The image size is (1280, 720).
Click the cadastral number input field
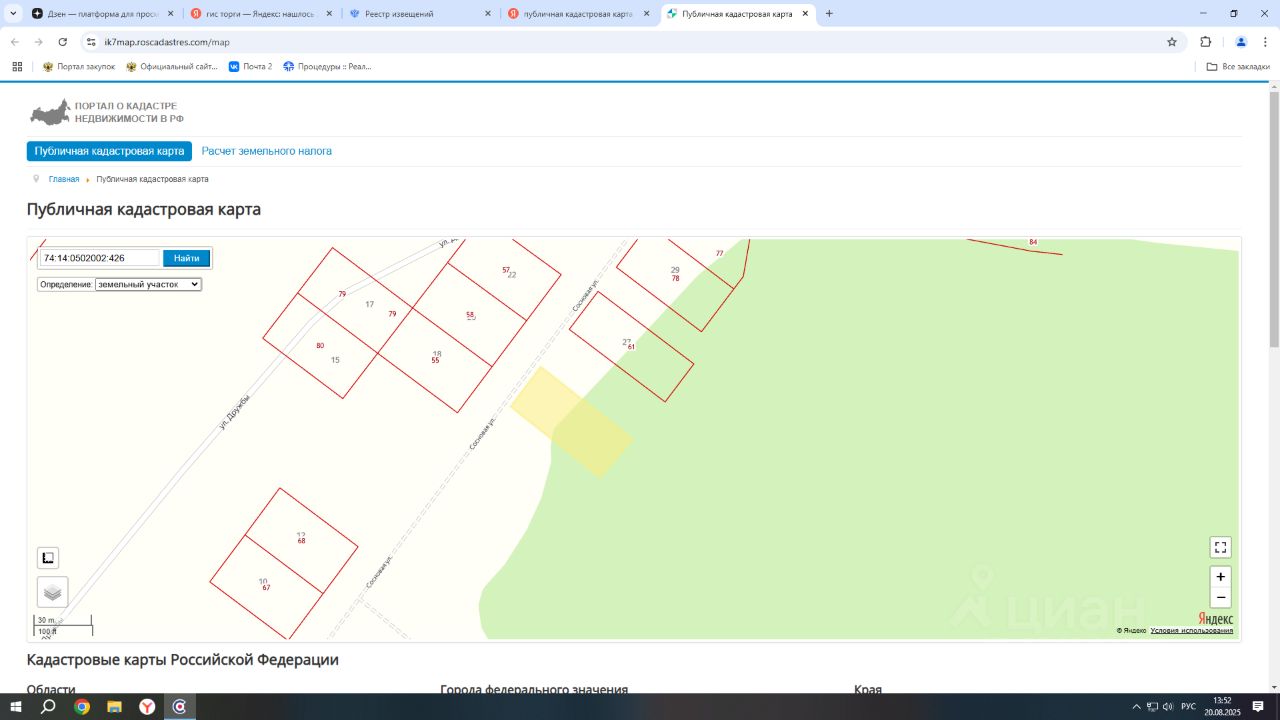[x=100, y=258]
